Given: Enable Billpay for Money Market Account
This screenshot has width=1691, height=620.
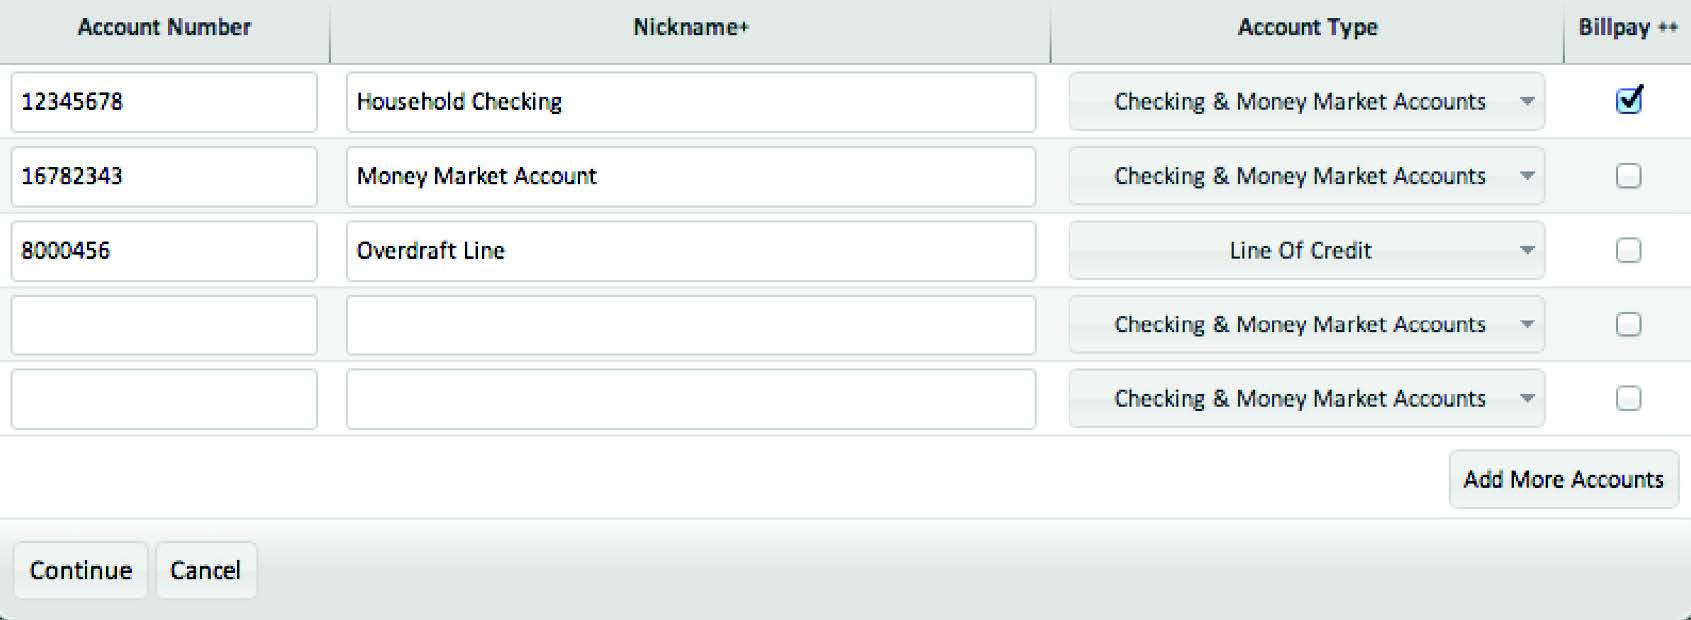Looking at the screenshot, I should pos(1629,176).
